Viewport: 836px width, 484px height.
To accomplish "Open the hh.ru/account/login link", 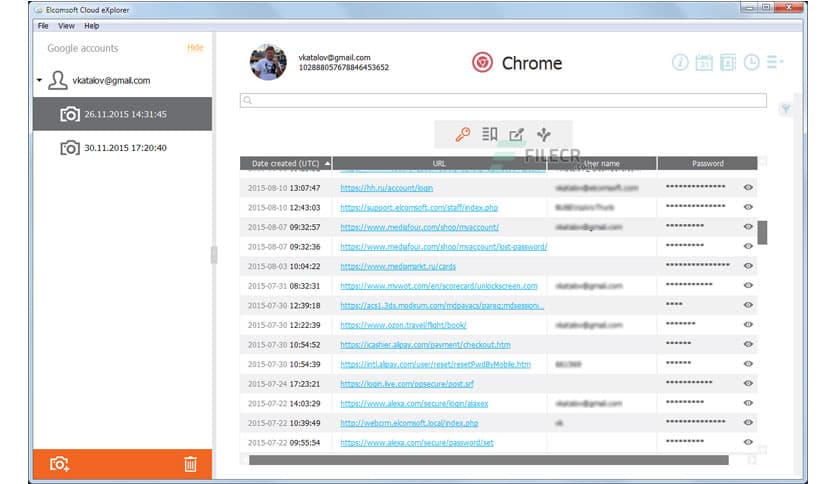I will point(387,188).
